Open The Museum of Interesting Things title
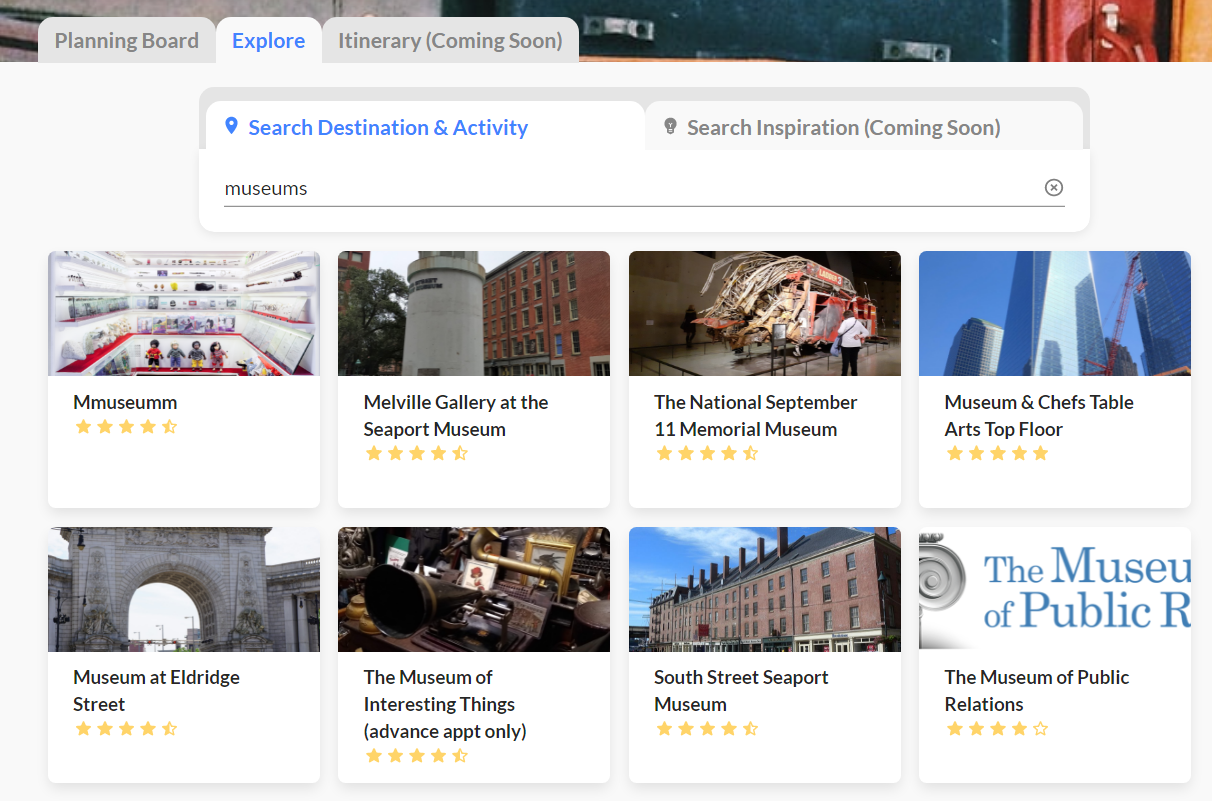This screenshot has width=1212, height=801. pyautogui.click(x=444, y=704)
